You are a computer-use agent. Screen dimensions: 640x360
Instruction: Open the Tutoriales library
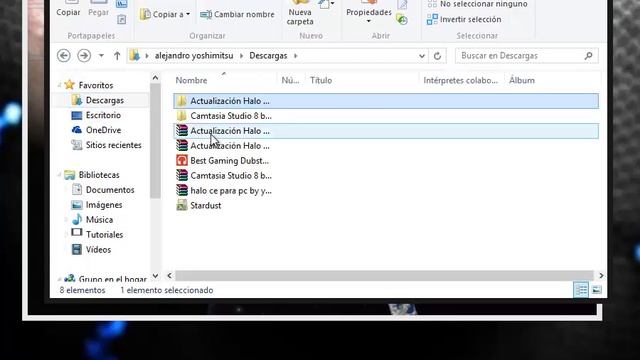pos(104,235)
